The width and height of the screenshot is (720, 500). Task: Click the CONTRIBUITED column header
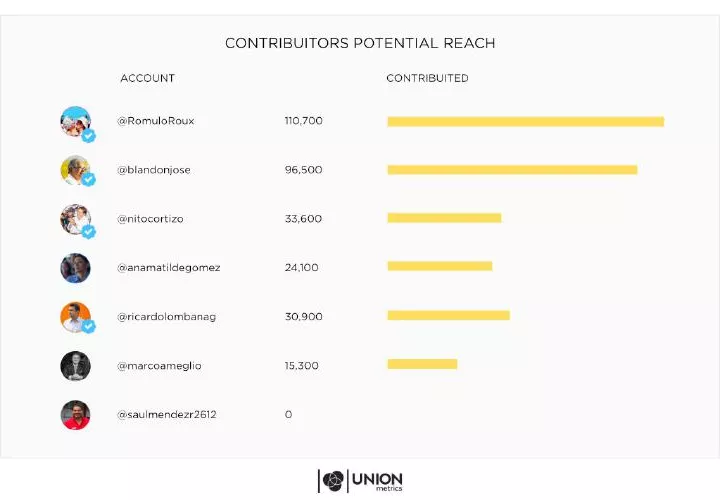(427, 78)
